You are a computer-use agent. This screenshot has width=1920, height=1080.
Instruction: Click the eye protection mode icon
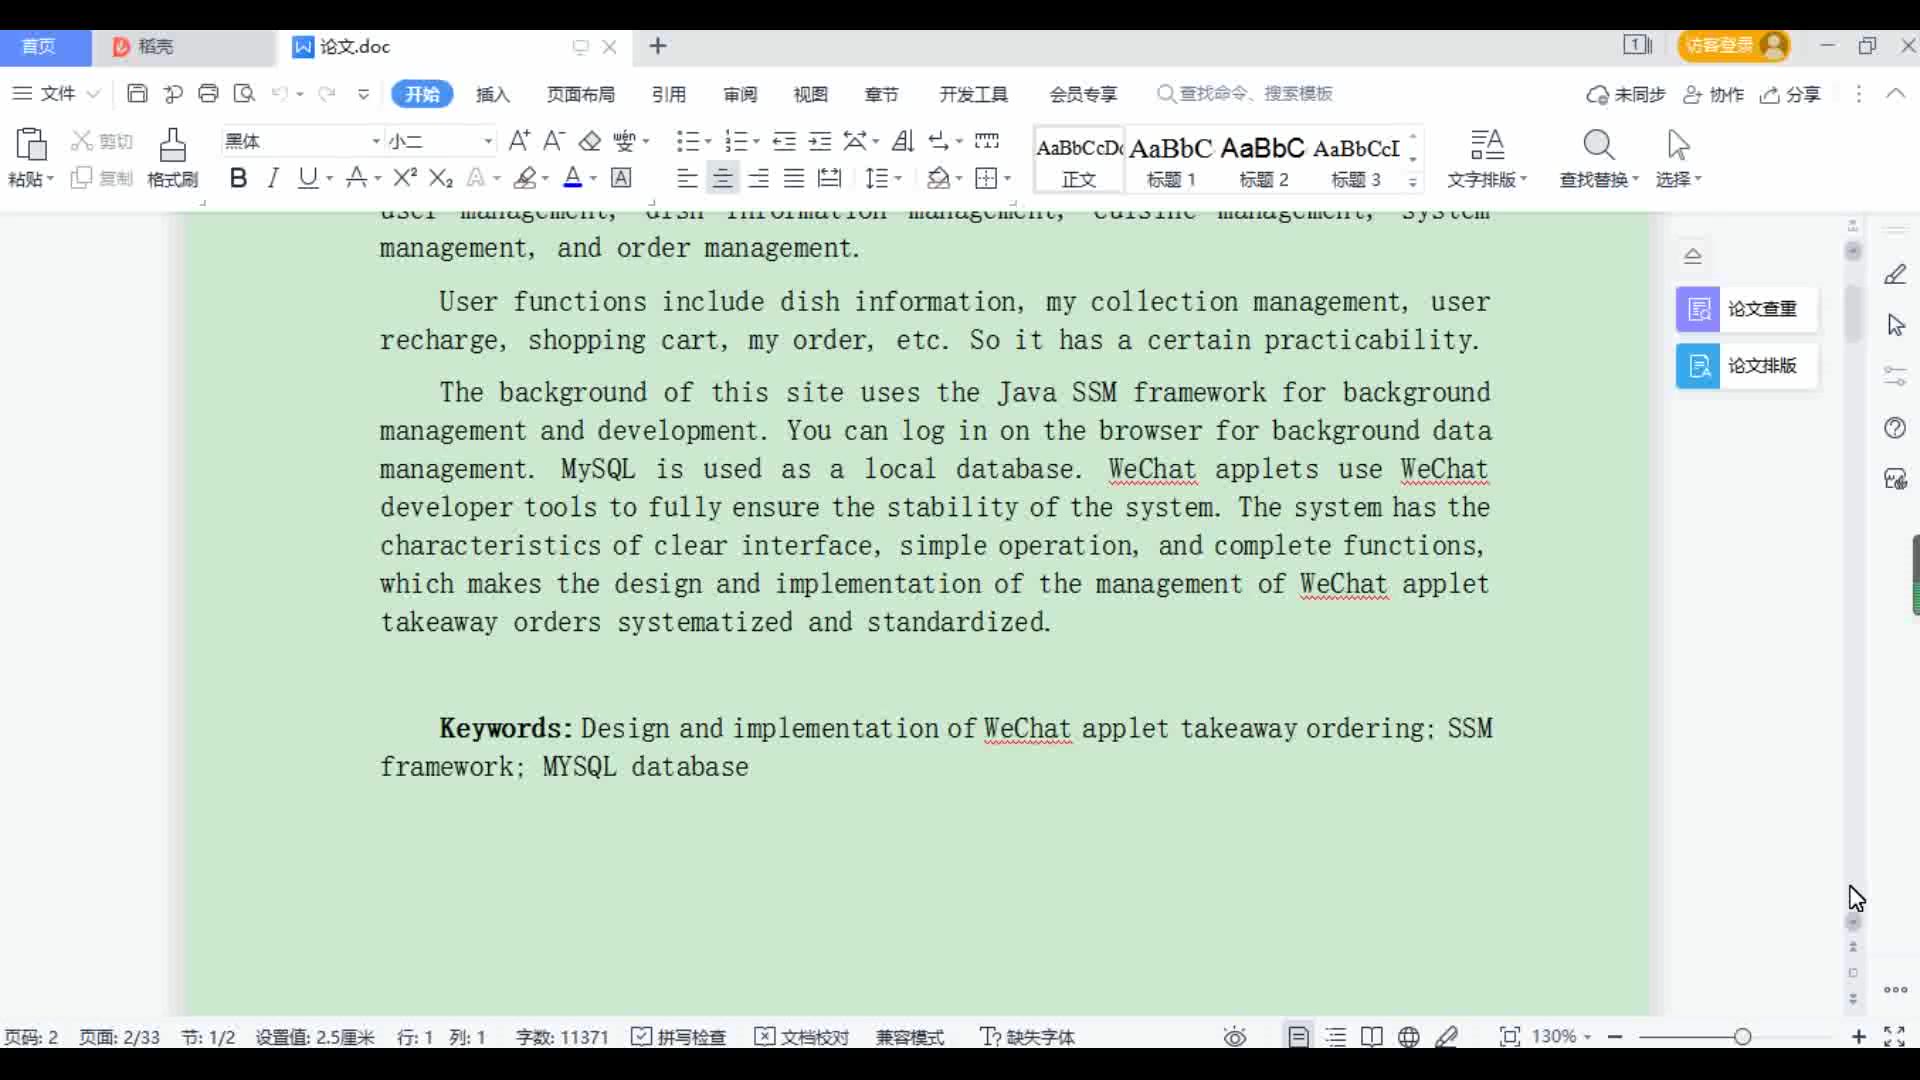(1235, 1037)
